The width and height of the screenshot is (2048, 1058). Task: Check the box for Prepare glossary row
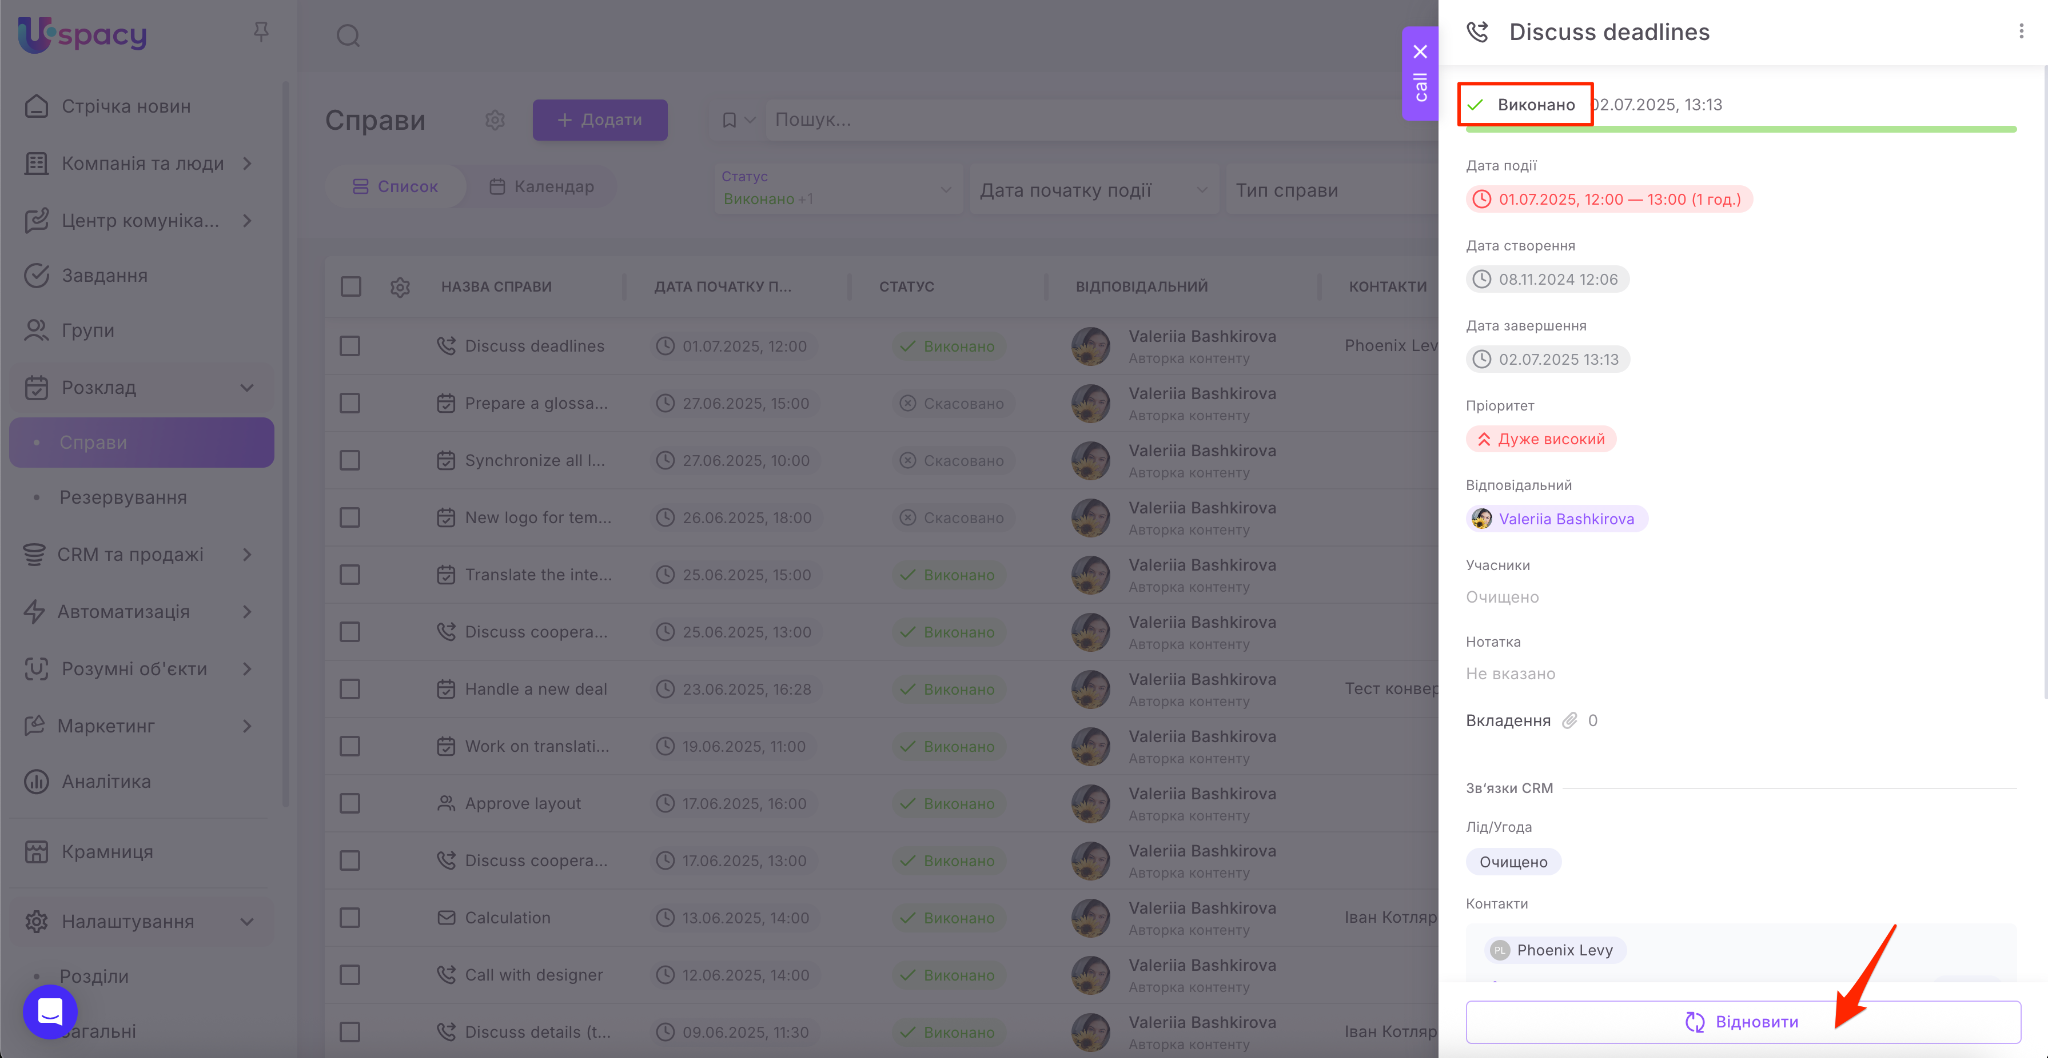click(350, 403)
